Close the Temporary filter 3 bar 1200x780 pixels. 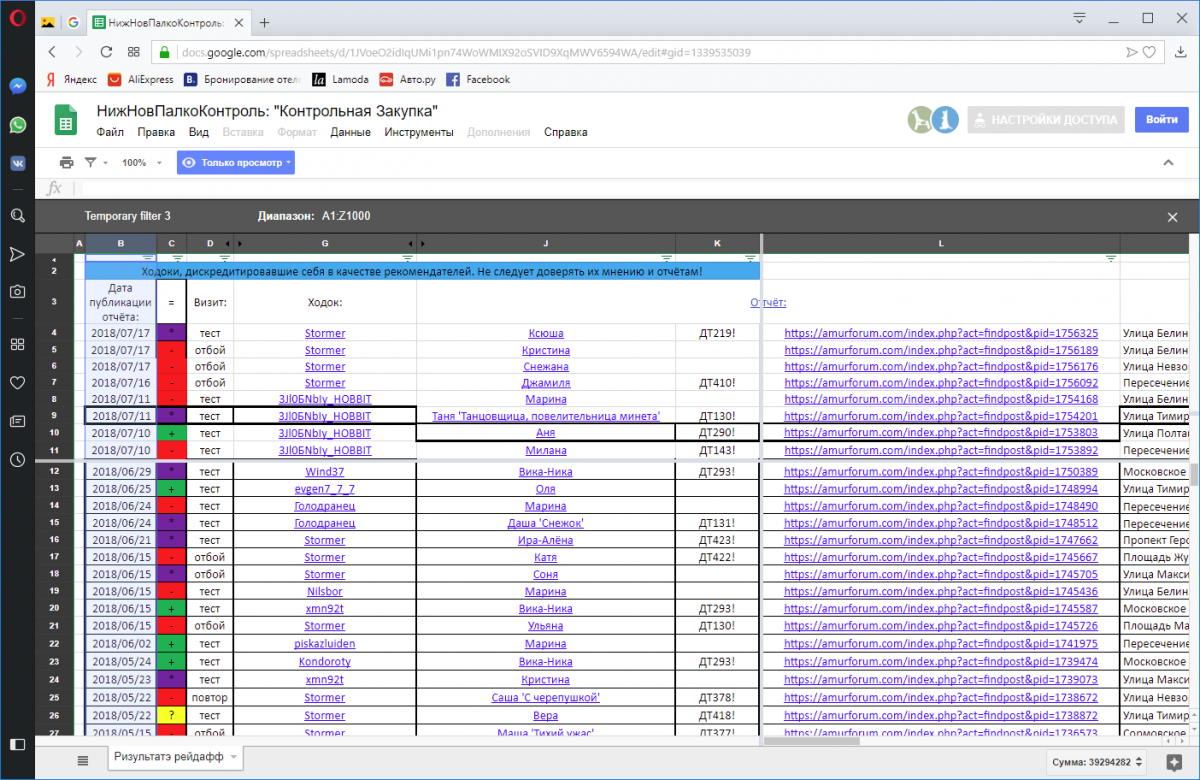coord(1172,217)
